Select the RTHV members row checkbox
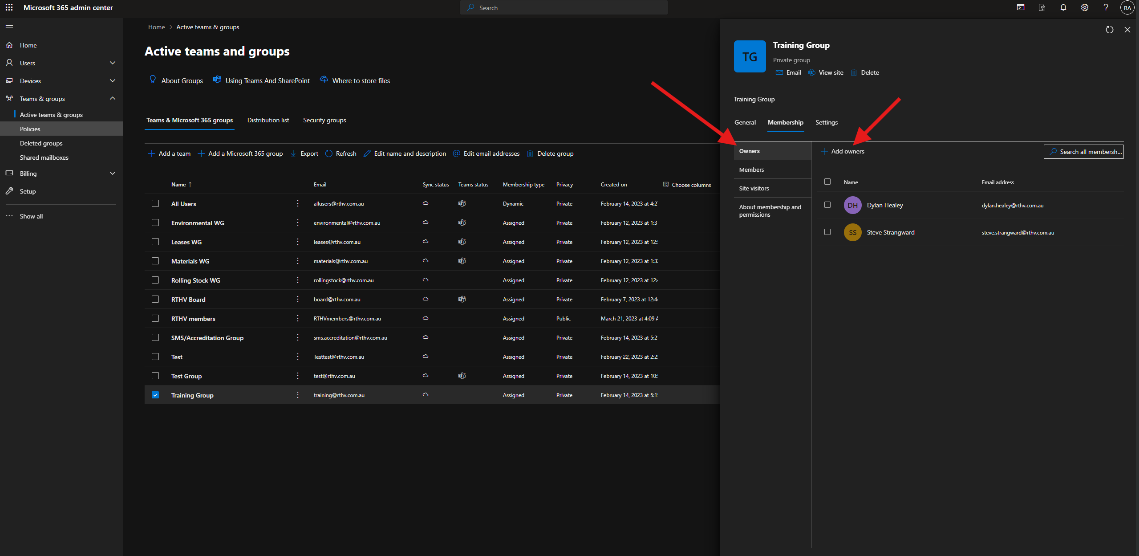Viewport: 1139px width, 556px height. click(x=155, y=318)
